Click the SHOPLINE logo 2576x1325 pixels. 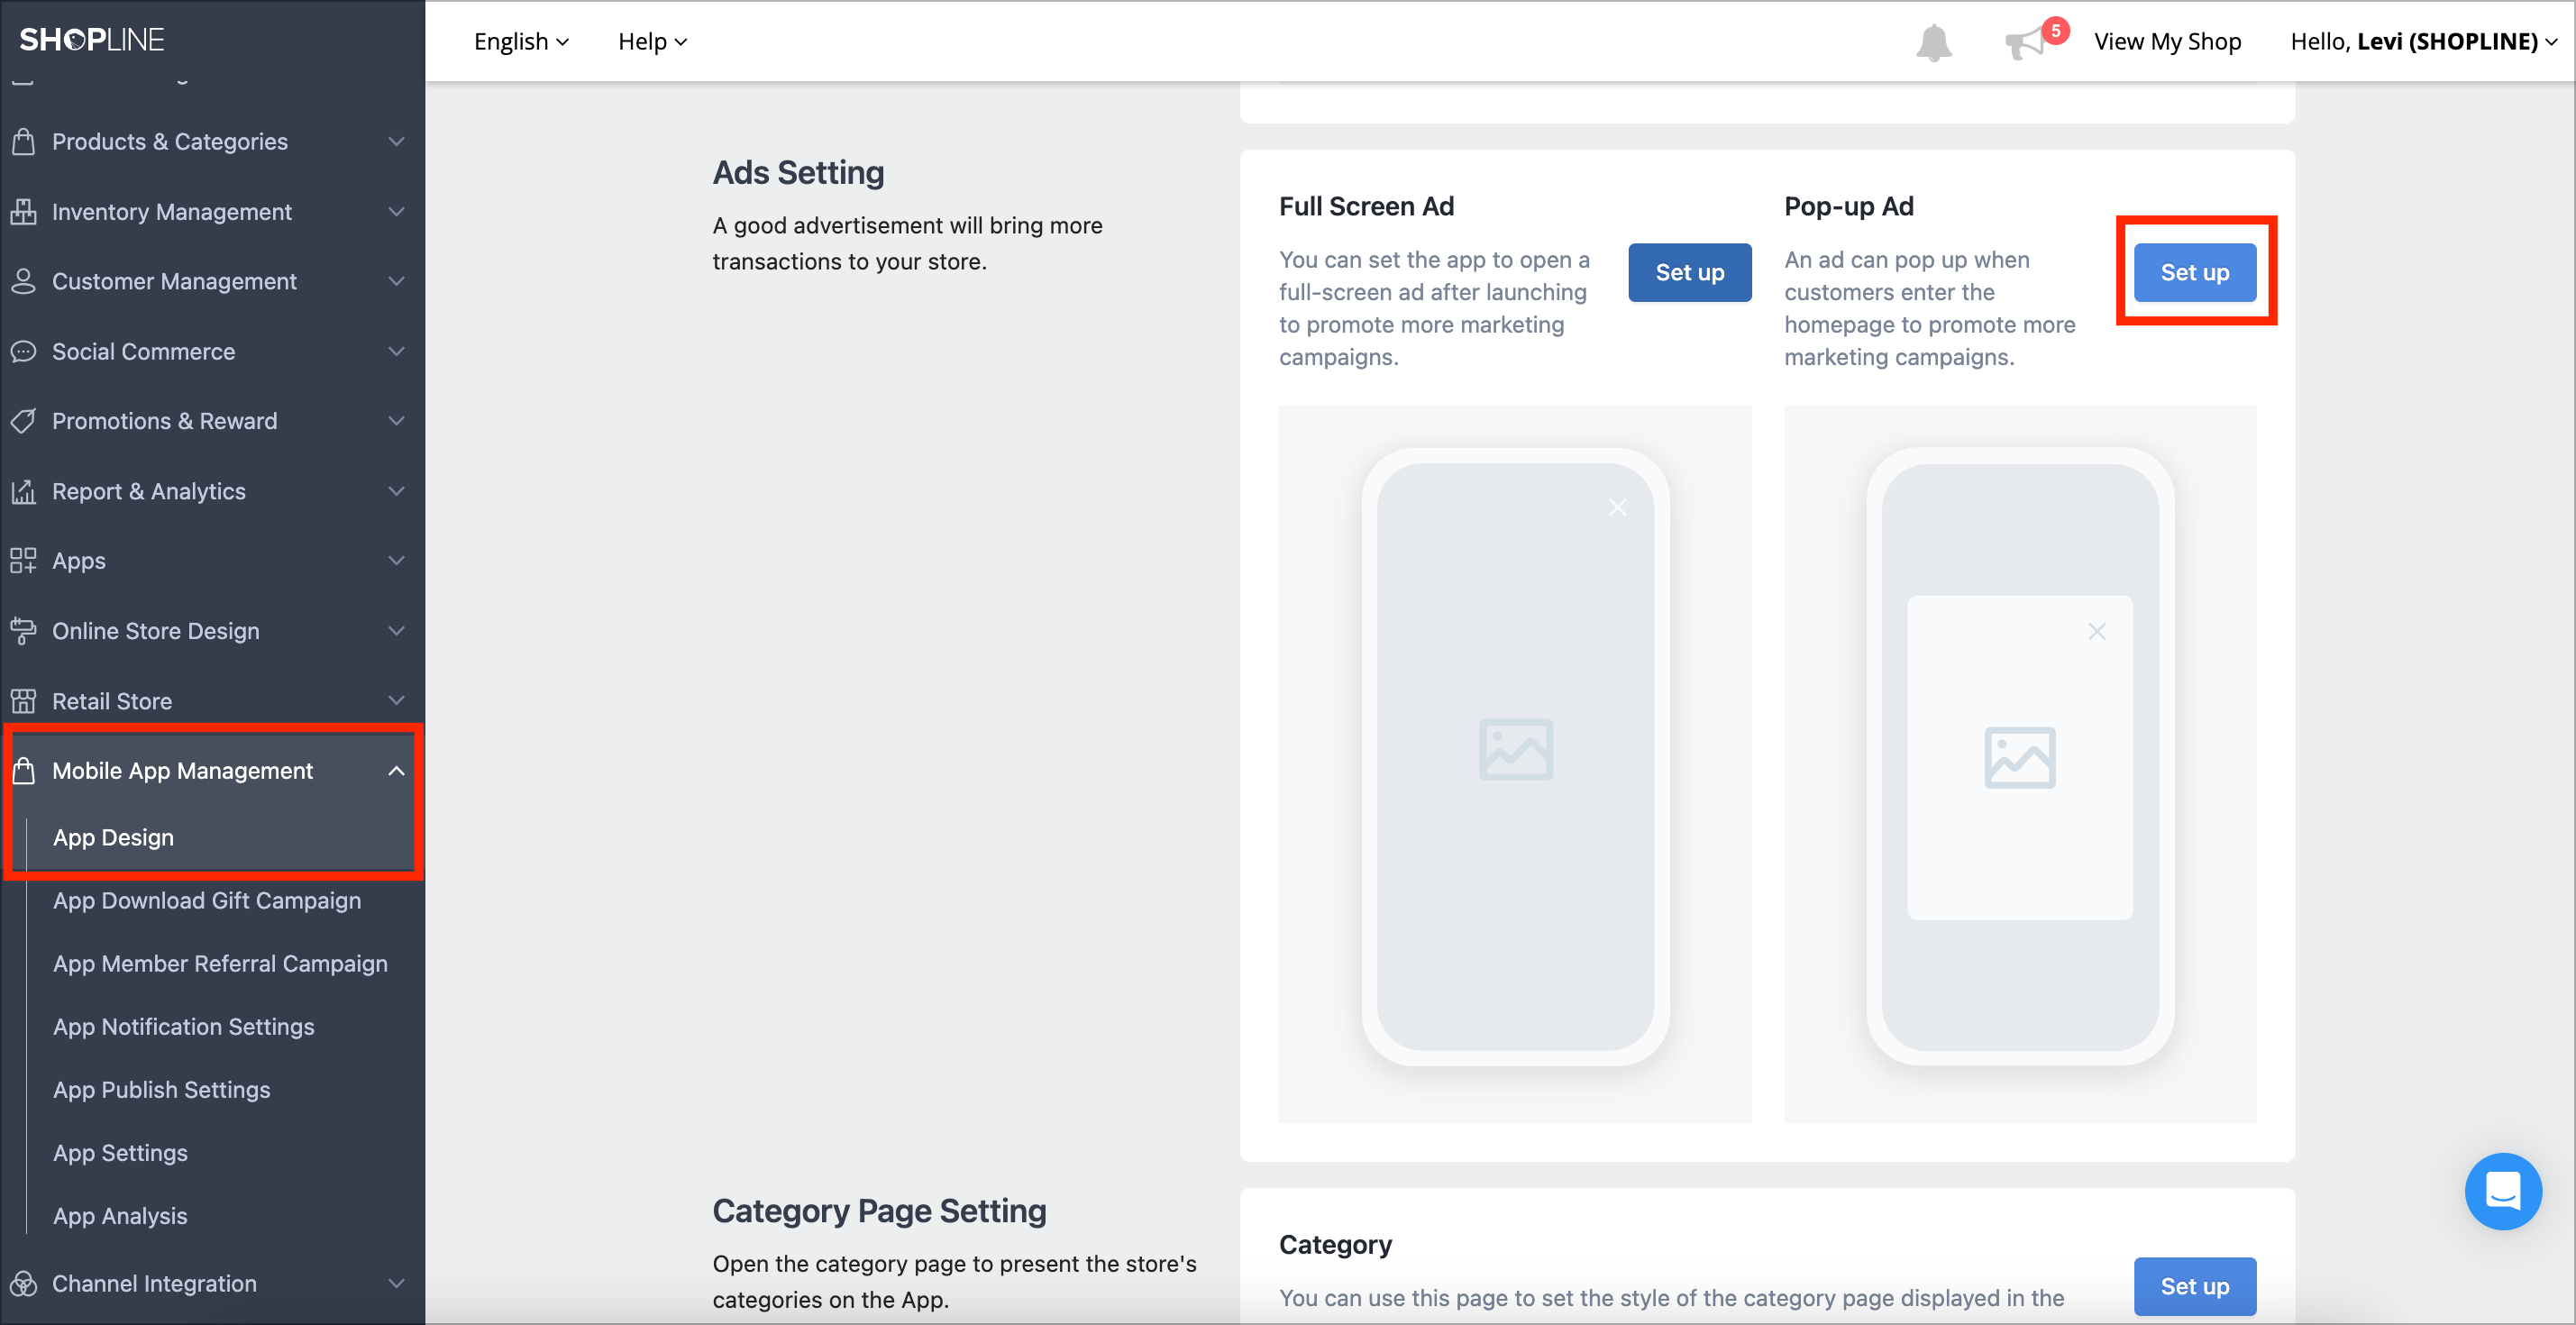pos(92,39)
